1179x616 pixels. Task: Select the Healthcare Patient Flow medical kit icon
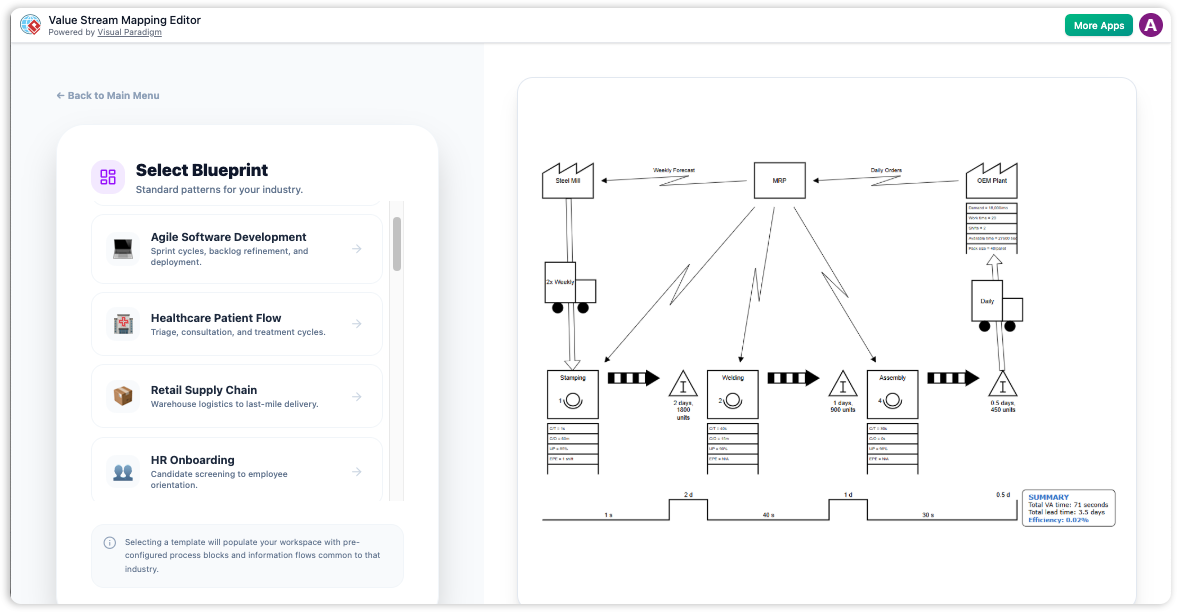coord(123,322)
